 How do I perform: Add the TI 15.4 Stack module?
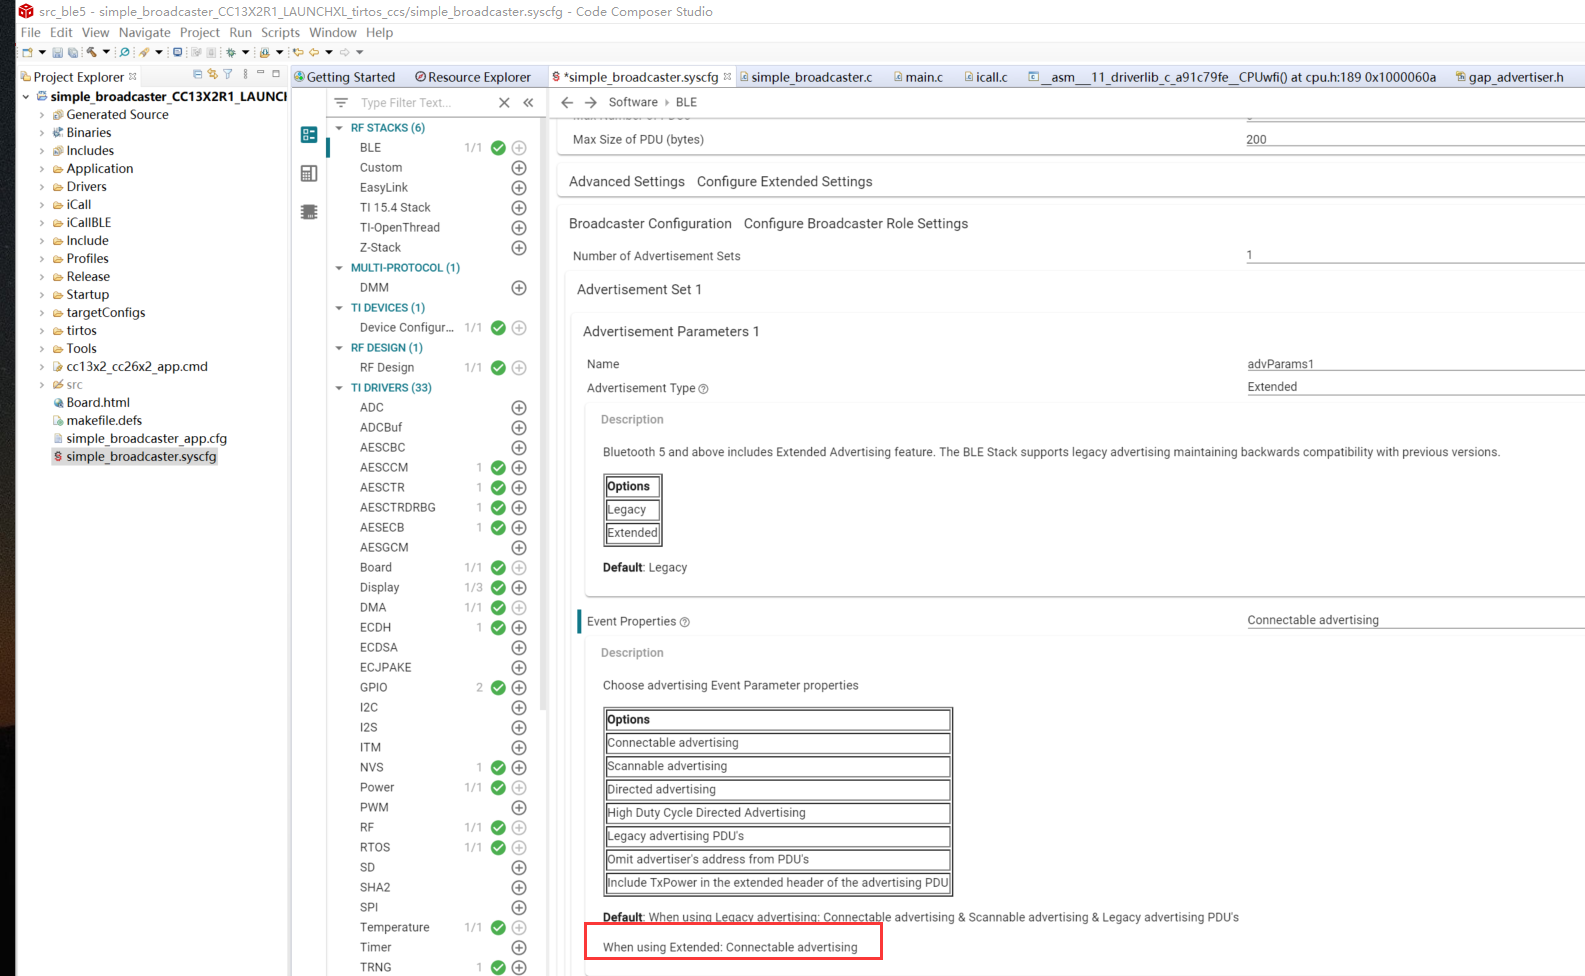tap(519, 208)
